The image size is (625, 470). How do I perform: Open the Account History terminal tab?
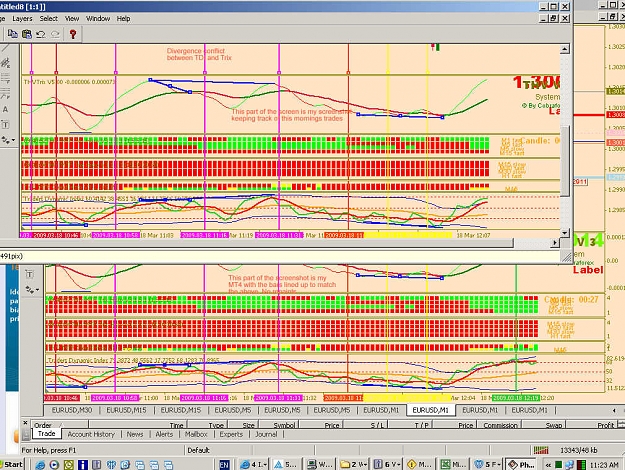click(x=91, y=434)
